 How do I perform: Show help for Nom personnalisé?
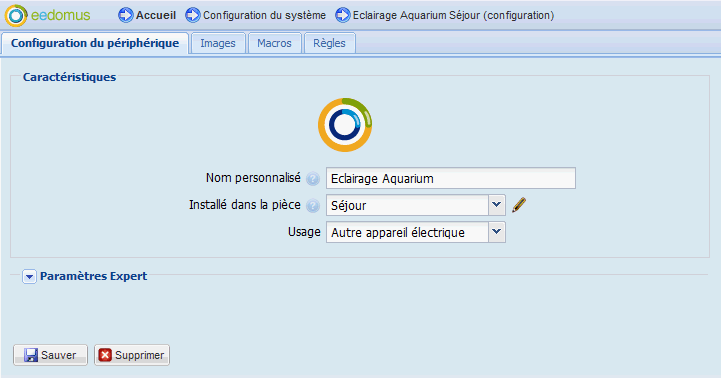coord(313,178)
